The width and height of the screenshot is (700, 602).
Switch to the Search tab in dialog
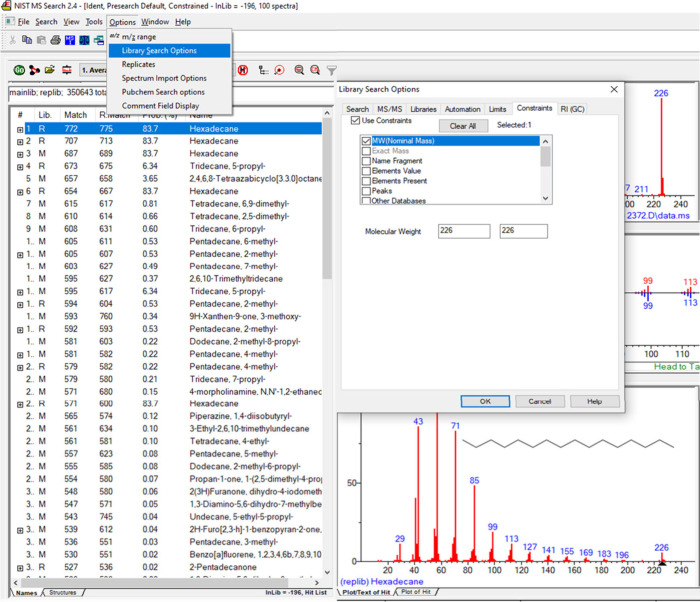(x=357, y=109)
